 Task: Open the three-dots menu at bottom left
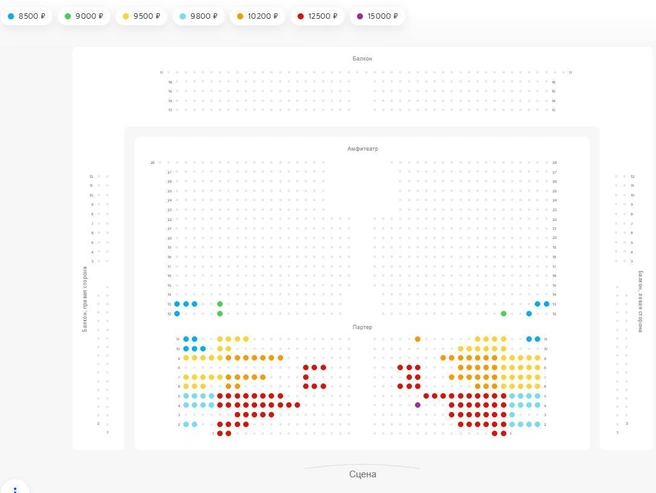coord(15,489)
